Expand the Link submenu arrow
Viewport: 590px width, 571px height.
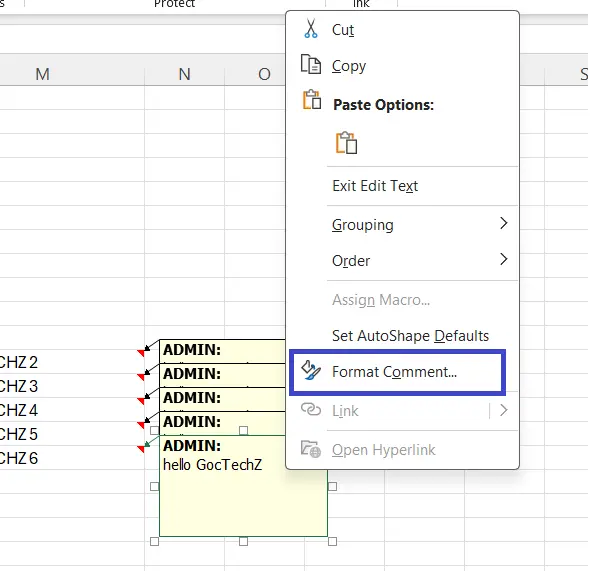504,410
